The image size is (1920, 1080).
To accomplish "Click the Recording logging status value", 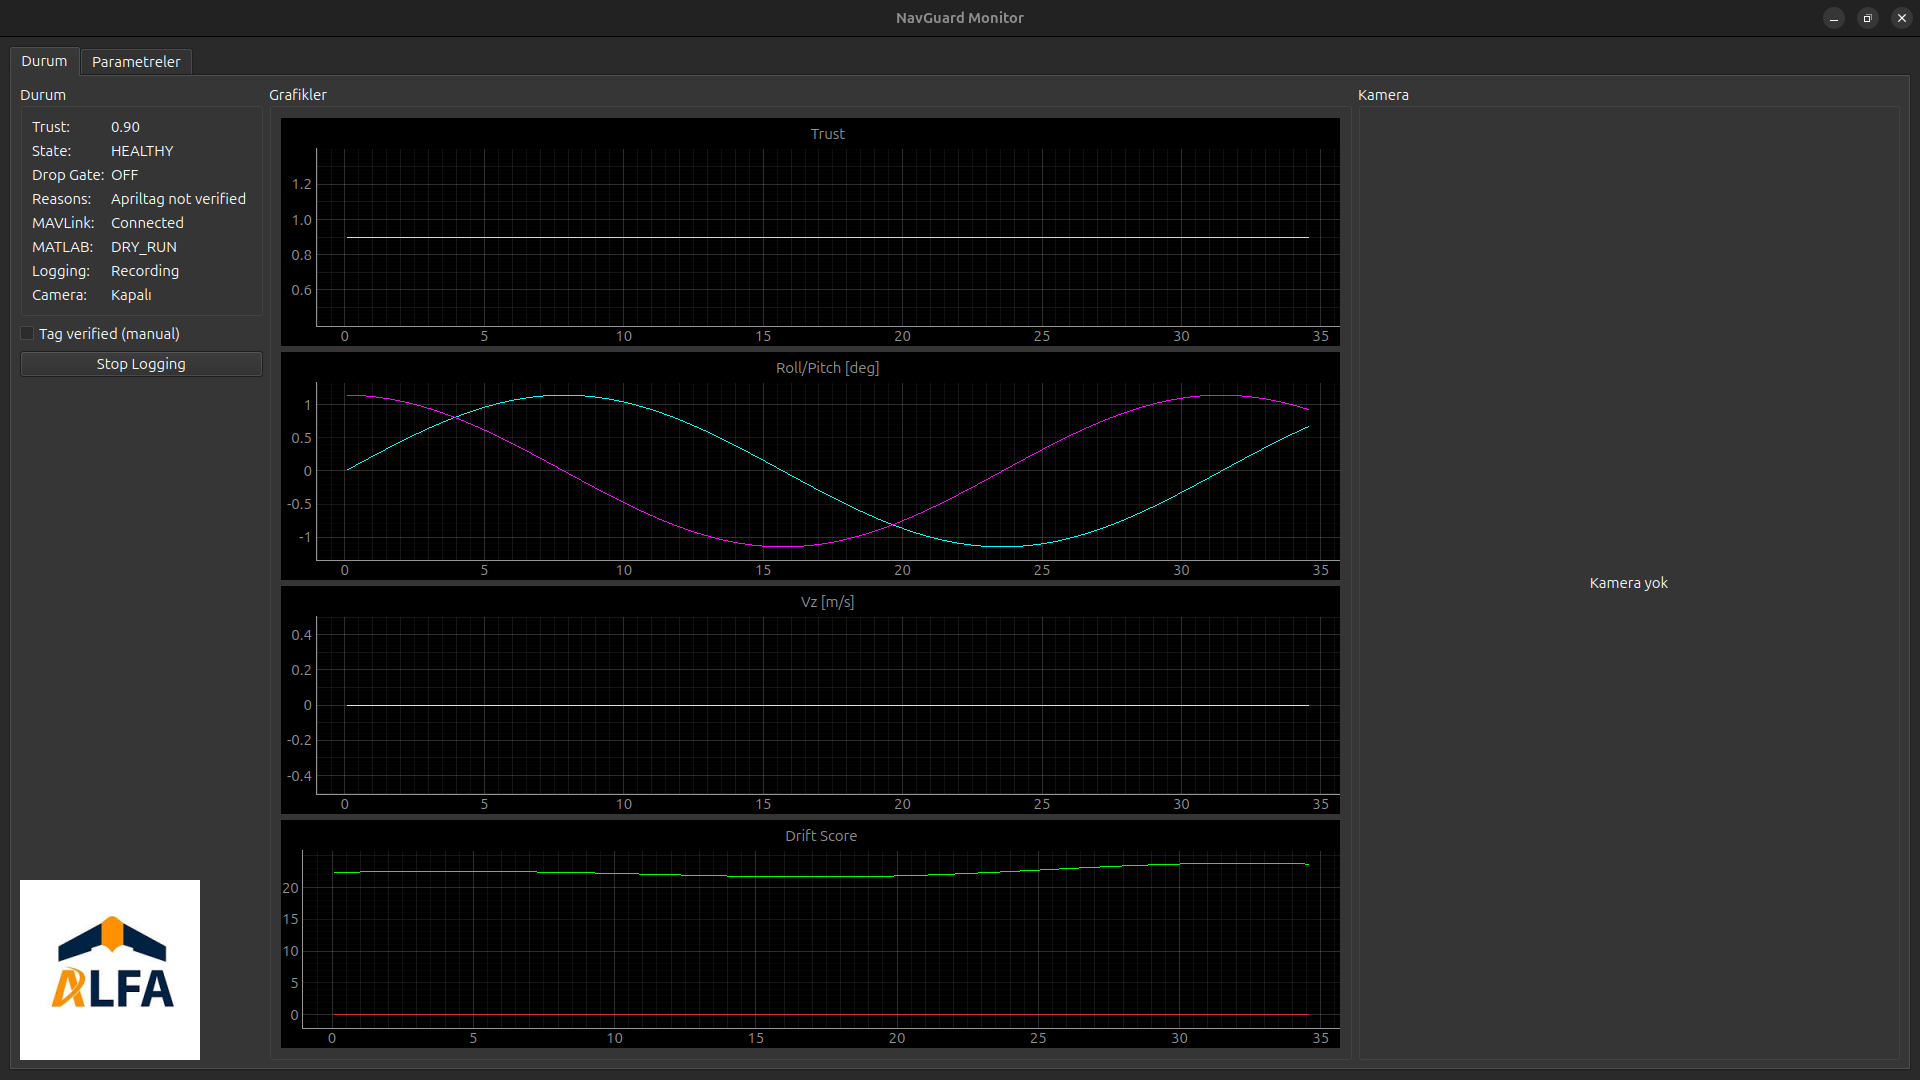I will 145,271.
